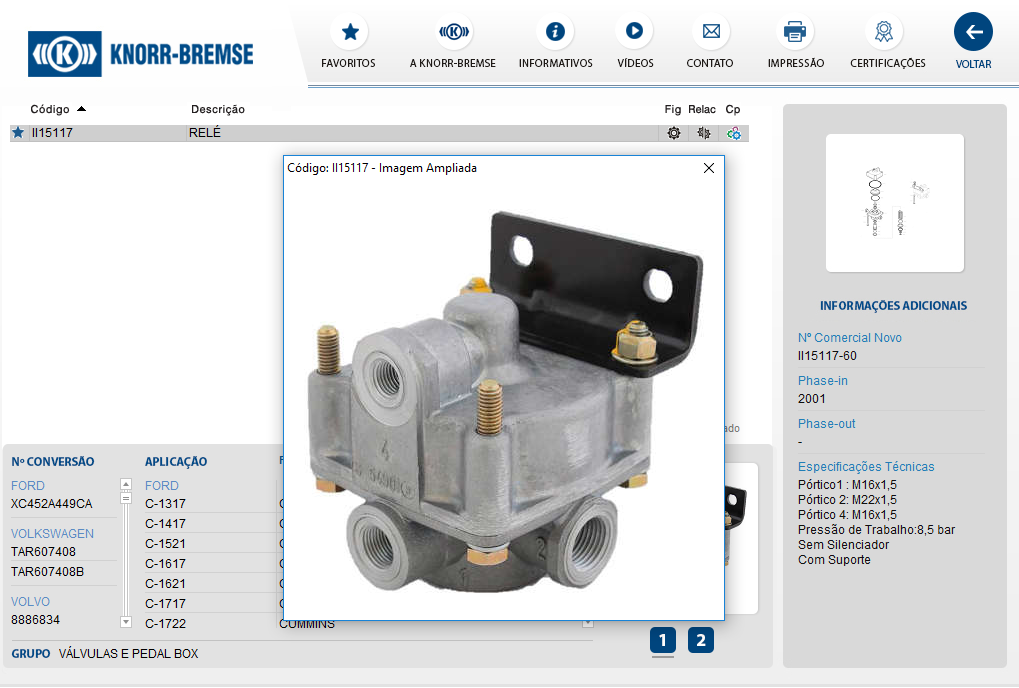Toggle favorite star for II15117
1019x688 pixels.
(x=18, y=133)
